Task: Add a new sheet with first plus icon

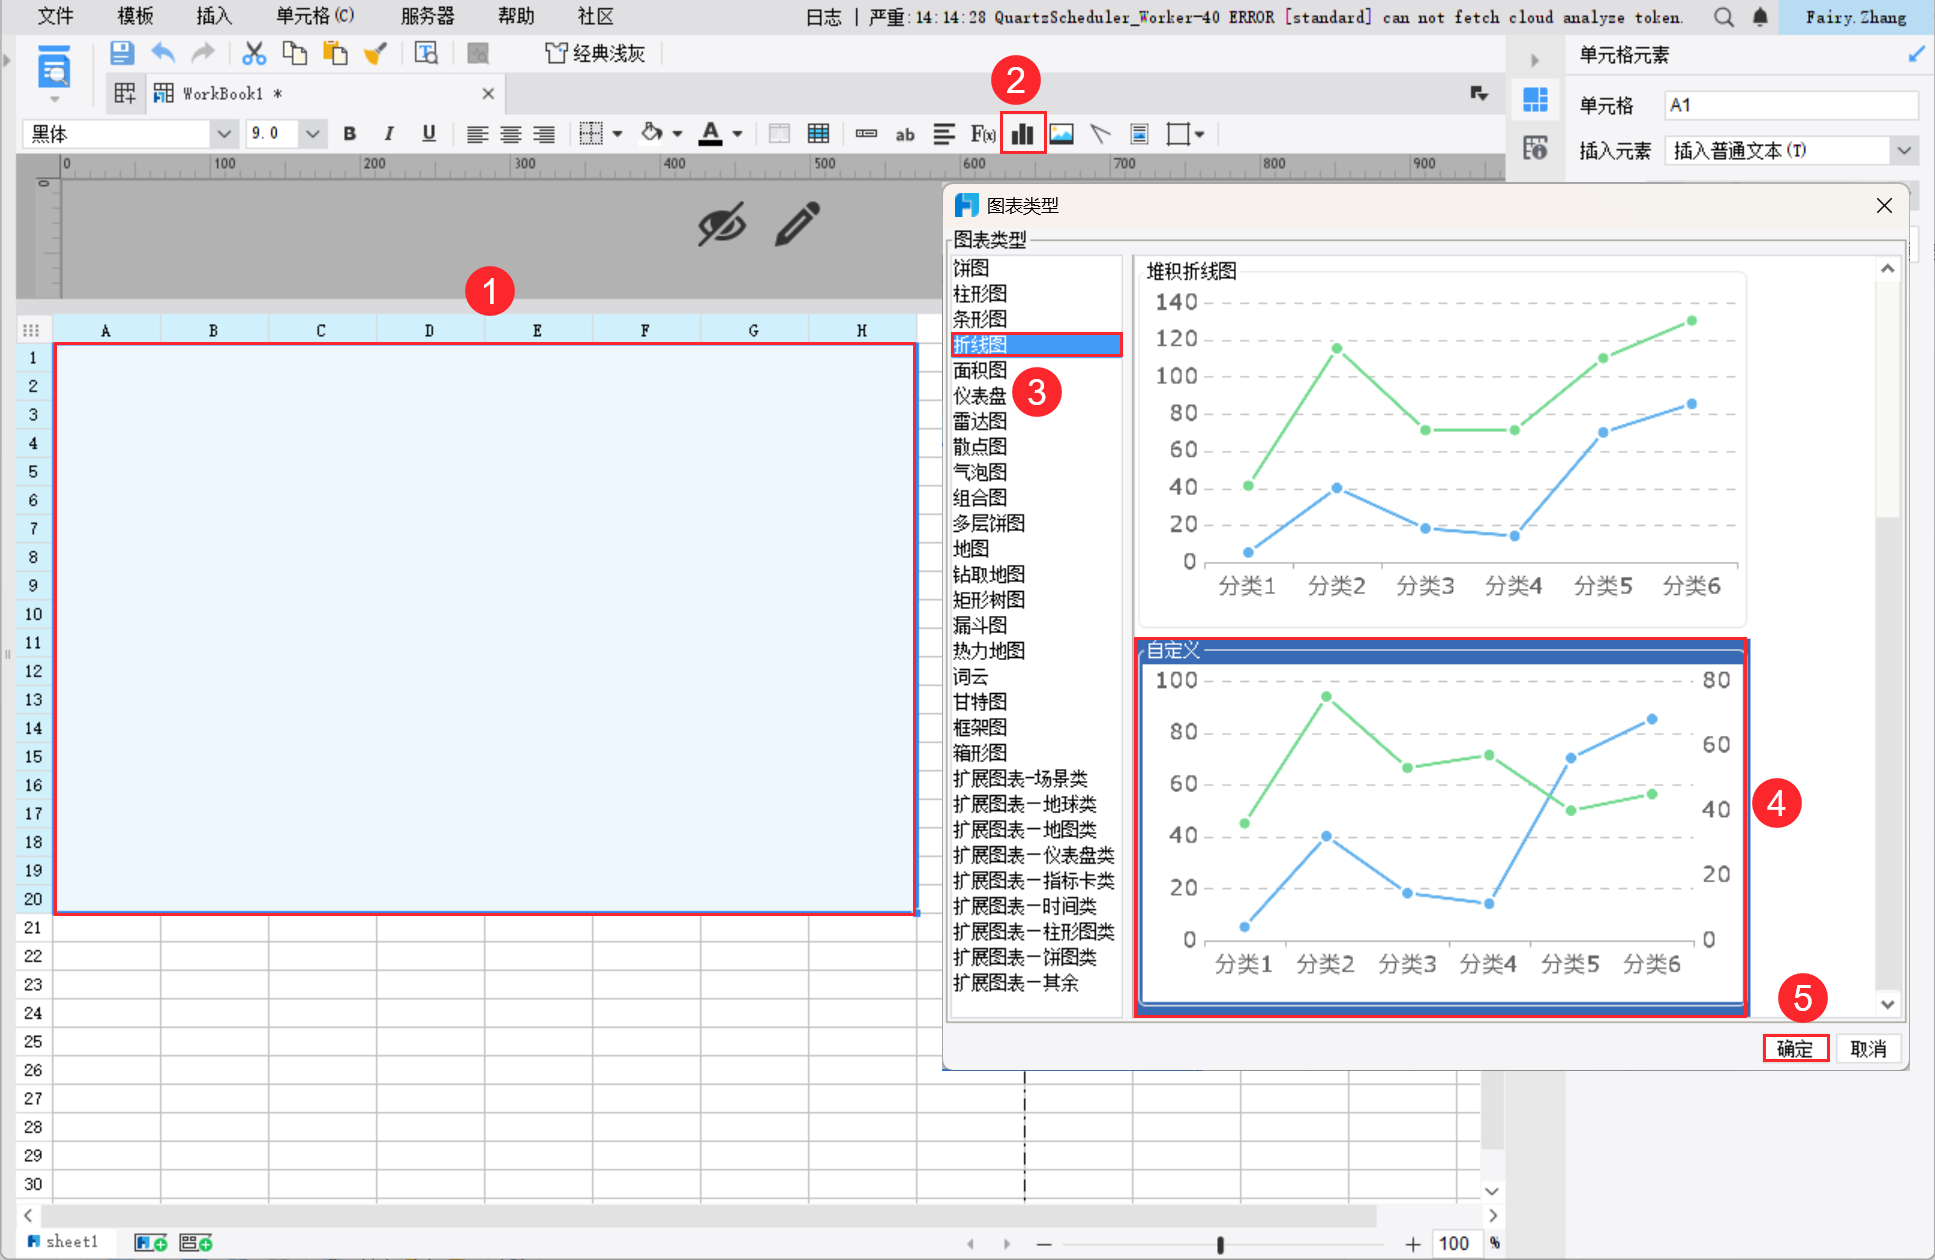Action: (x=151, y=1242)
